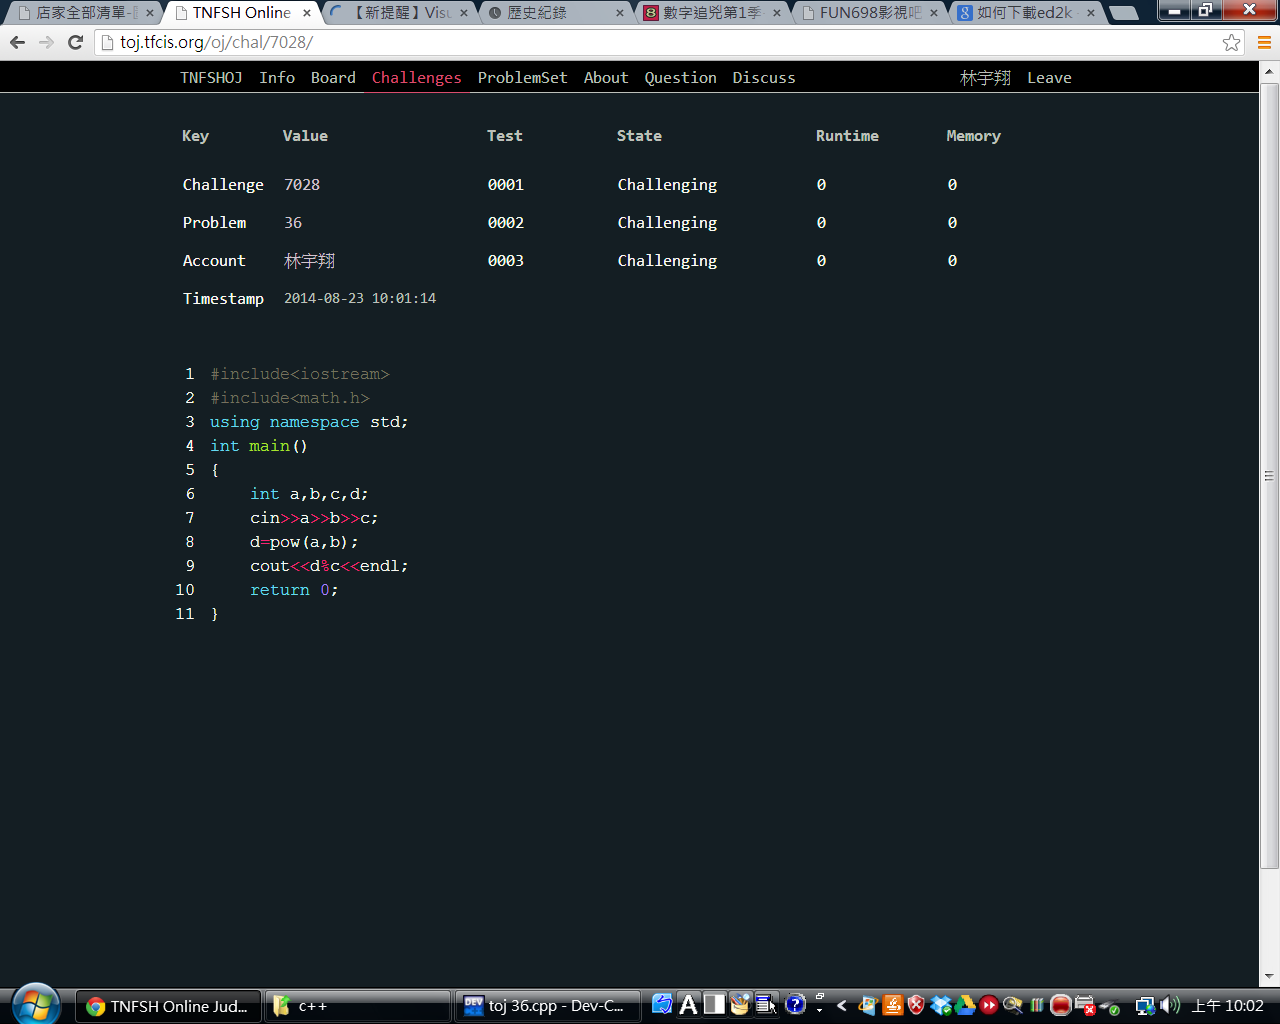The height and width of the screenshot is (1024, 1280).
Task: Show hidden tray icons arrow
Action: pos(842,1006)
